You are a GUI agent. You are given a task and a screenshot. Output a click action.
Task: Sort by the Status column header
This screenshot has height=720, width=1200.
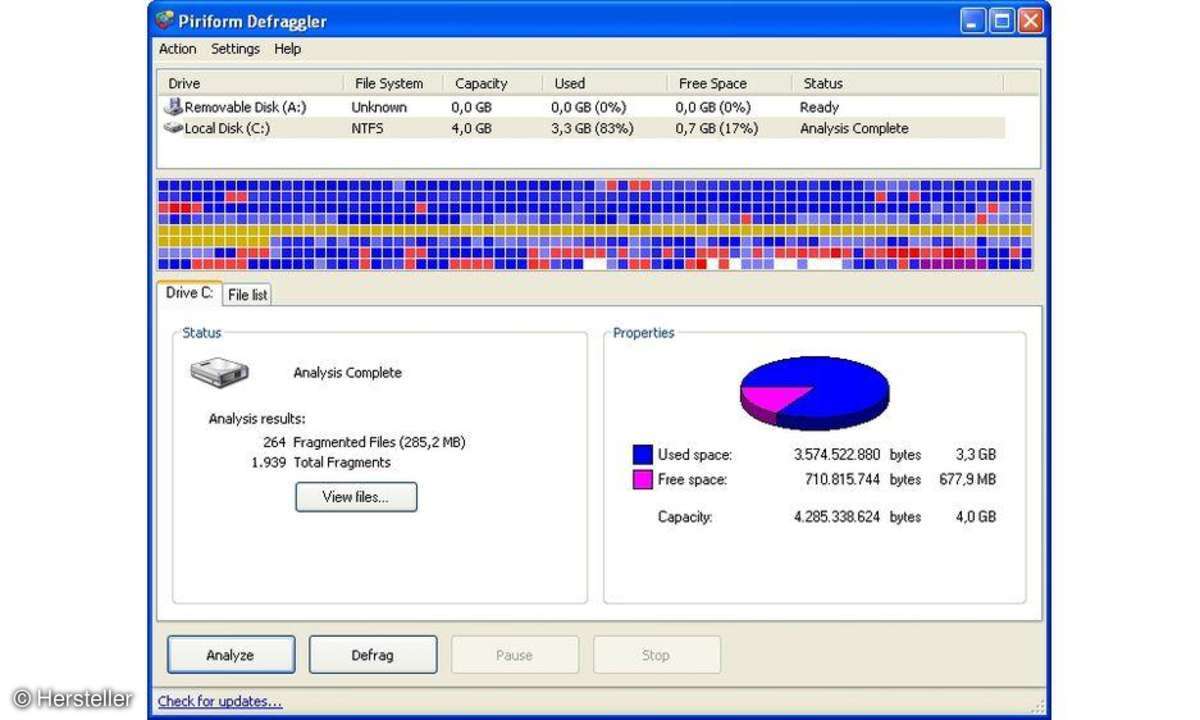(x=897, y=84)
